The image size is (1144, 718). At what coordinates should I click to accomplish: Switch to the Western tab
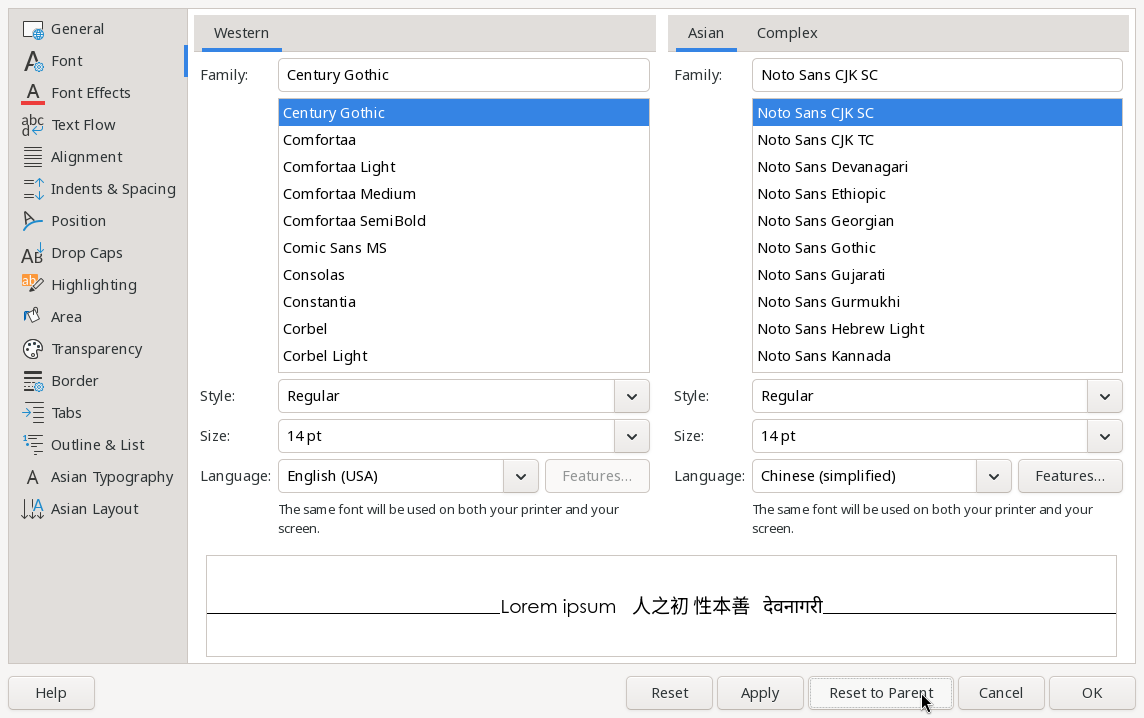tap(241, 34)
